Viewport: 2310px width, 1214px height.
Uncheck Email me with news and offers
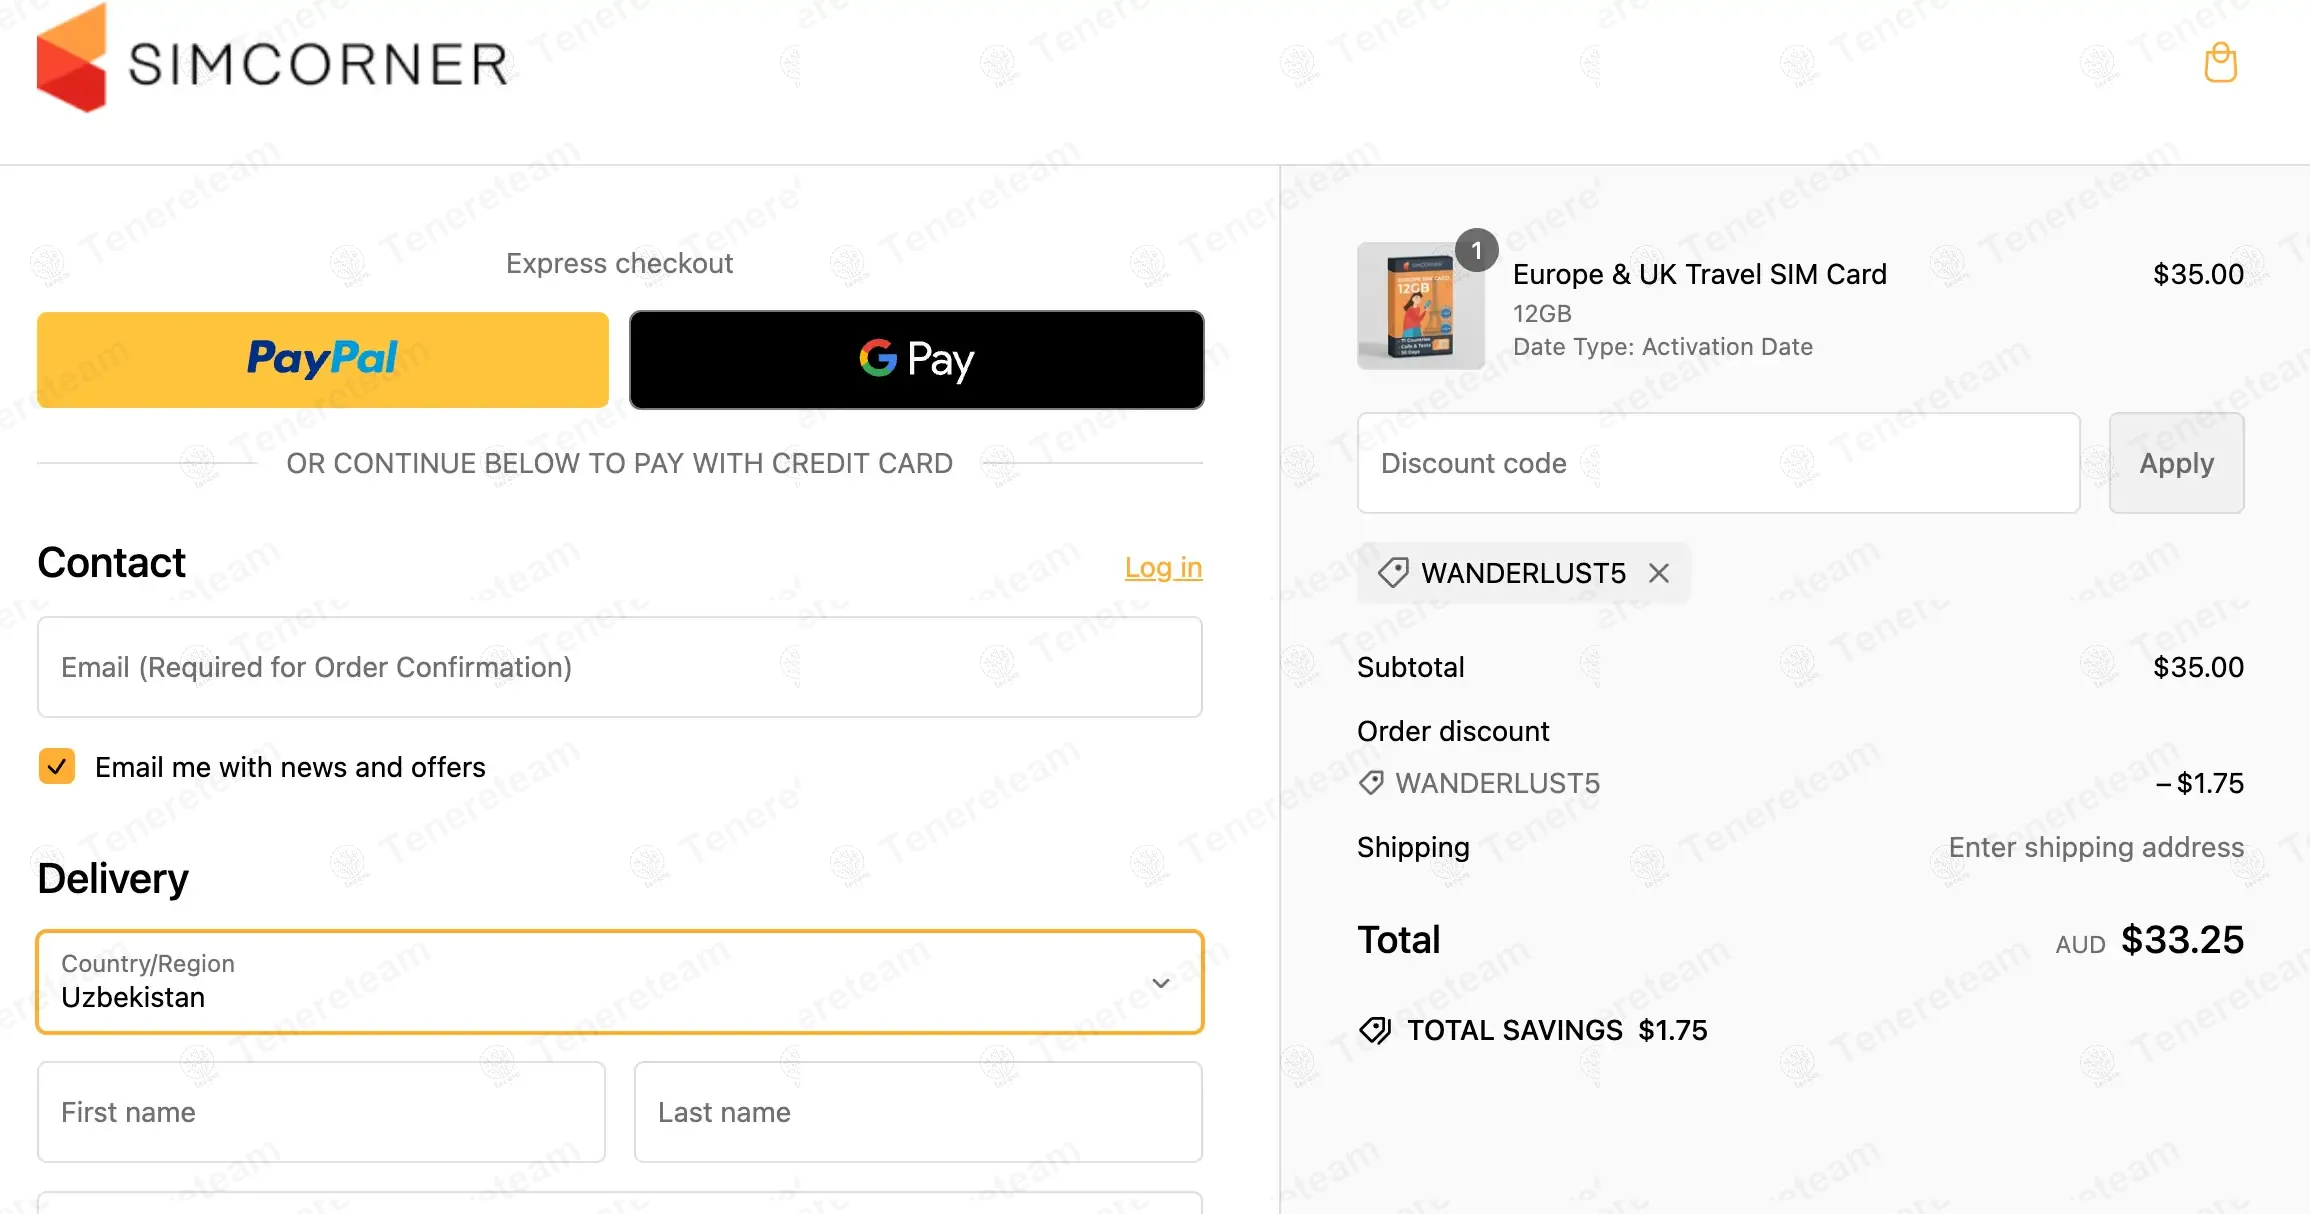click(x=57, y=767)
